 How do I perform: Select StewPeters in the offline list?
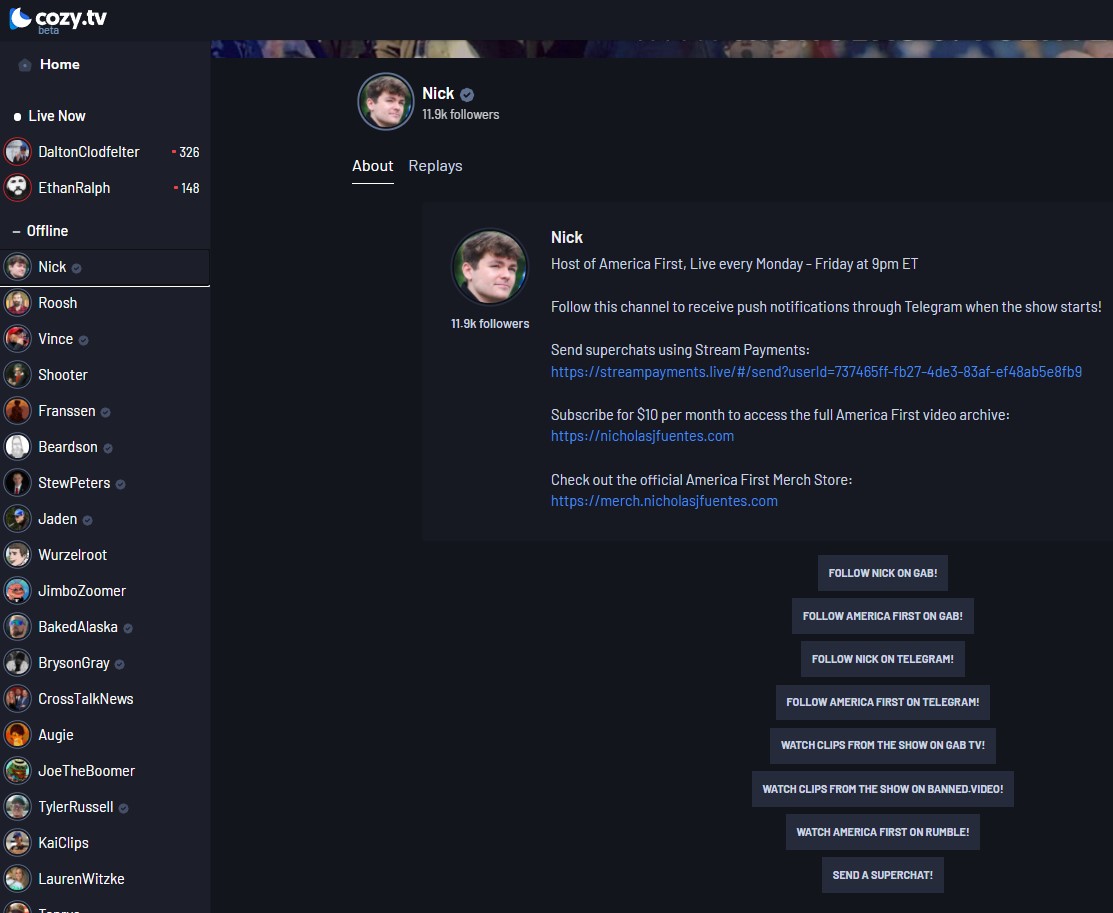point(74,483)
